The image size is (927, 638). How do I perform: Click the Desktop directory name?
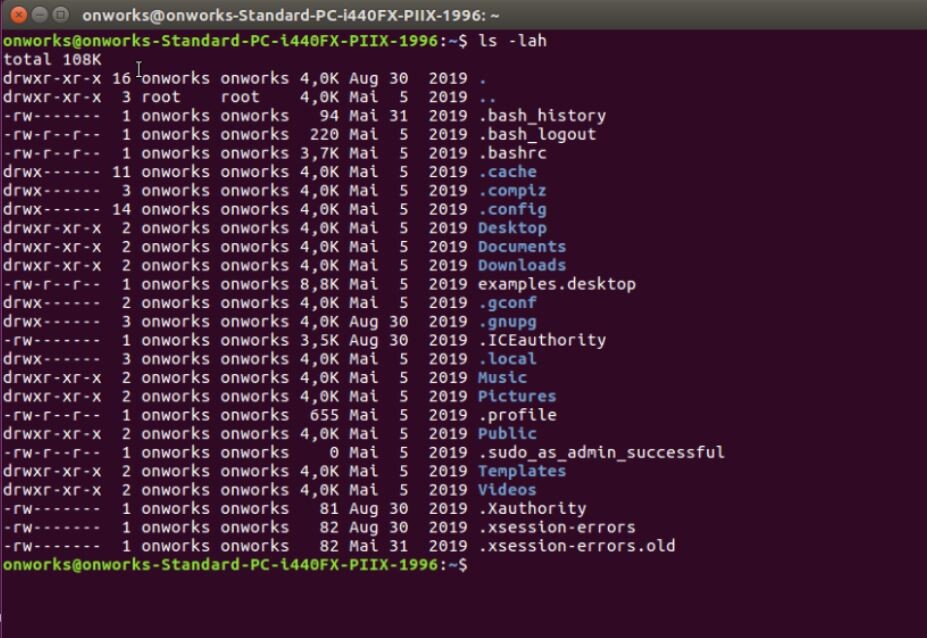513,228
